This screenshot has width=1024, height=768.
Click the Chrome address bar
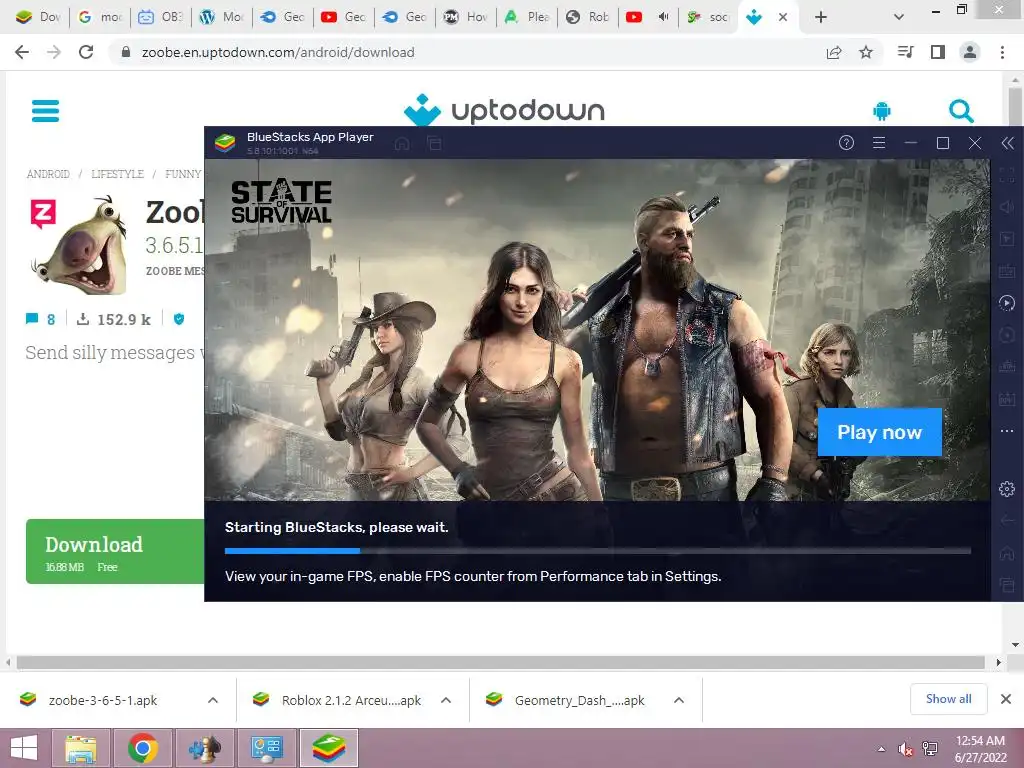470,52
